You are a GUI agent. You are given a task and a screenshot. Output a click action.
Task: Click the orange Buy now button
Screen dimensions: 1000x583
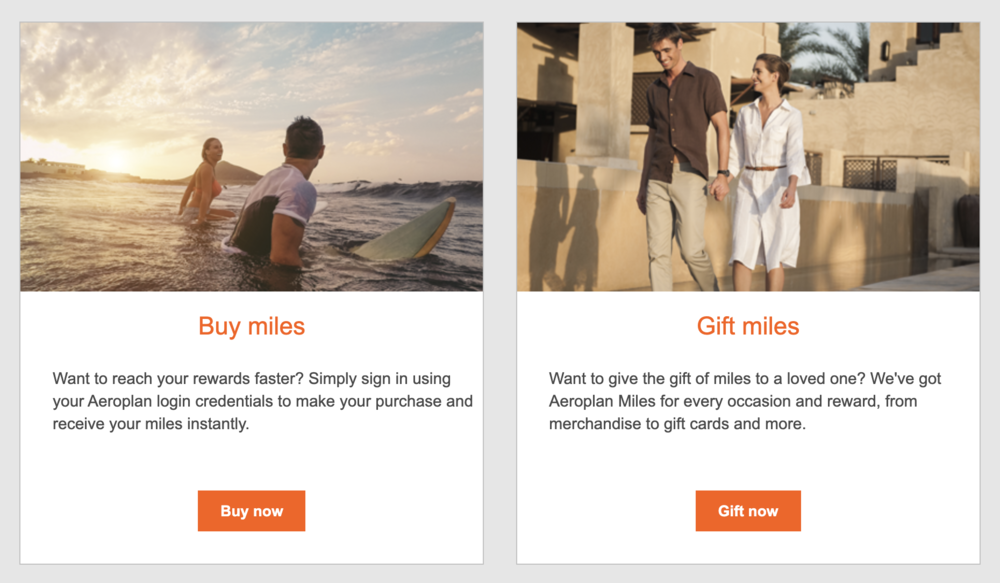(x=251, y=511)
